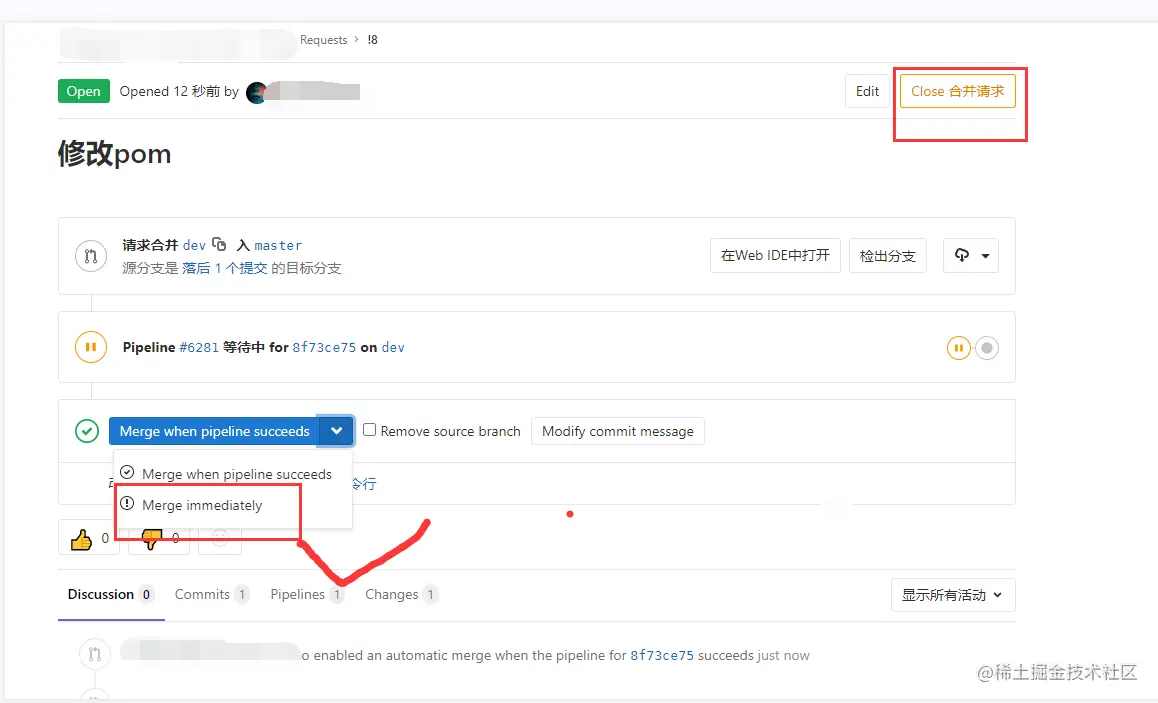The image size is (1158, 703).
Task: Open commit 8f73ce75 in activity note
Action: tap(662, 655)
